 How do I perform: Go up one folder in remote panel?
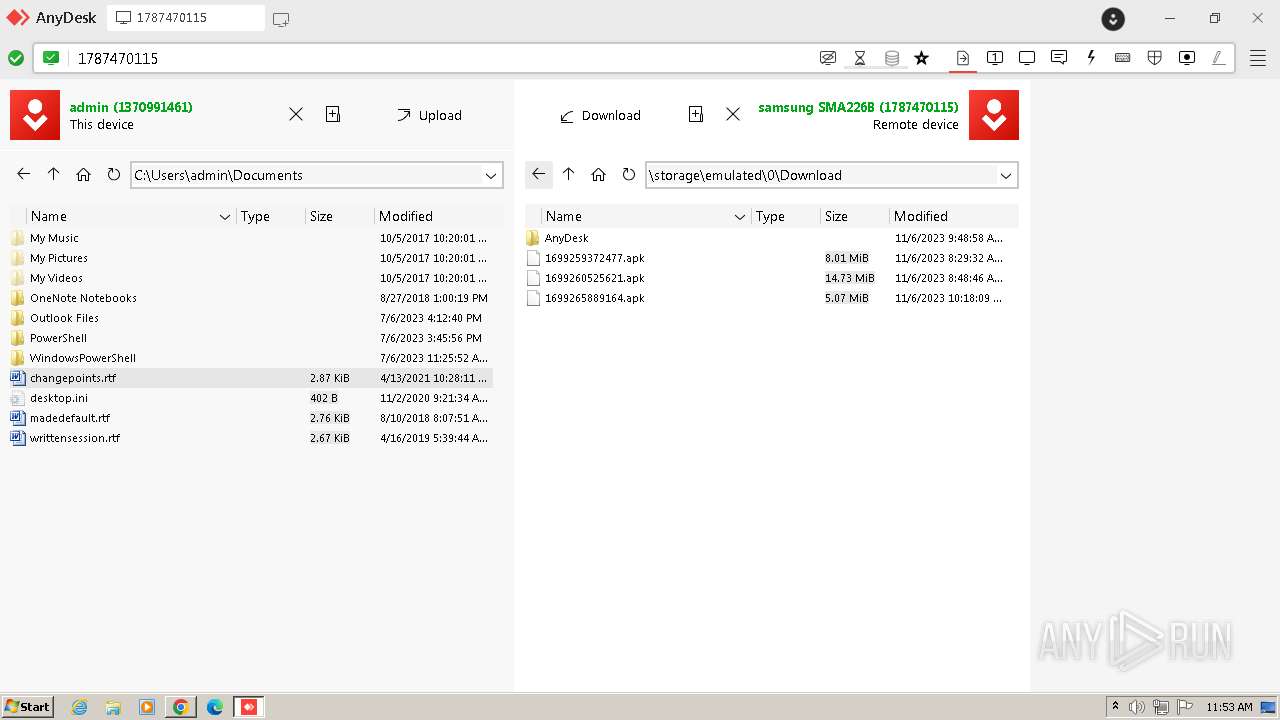click(x=569, y=174)
